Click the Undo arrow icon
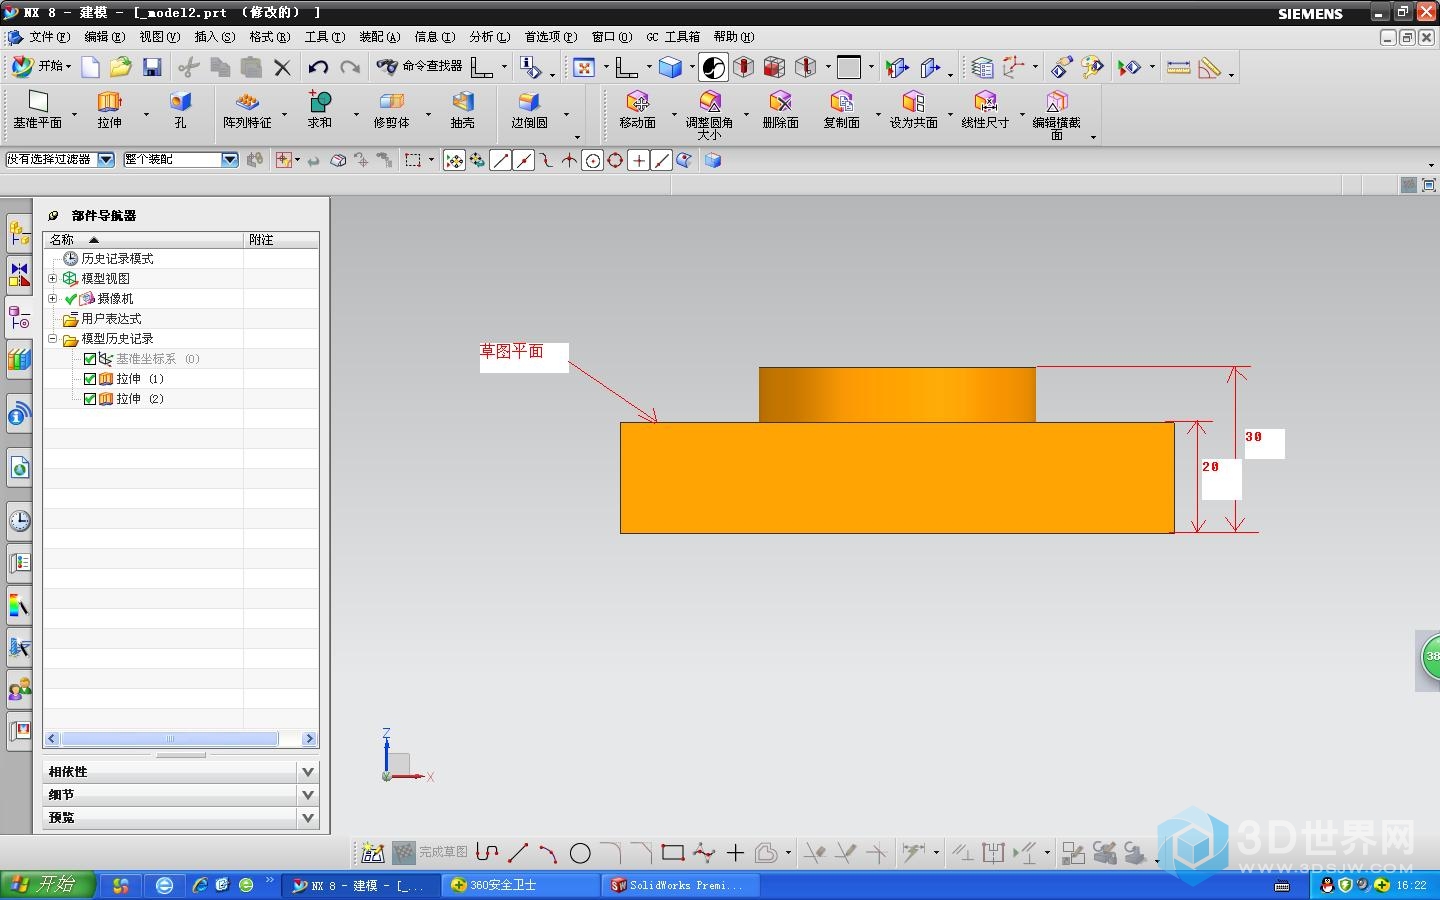This screenshot has width=1440, height=900. click(x=318, y=67)
